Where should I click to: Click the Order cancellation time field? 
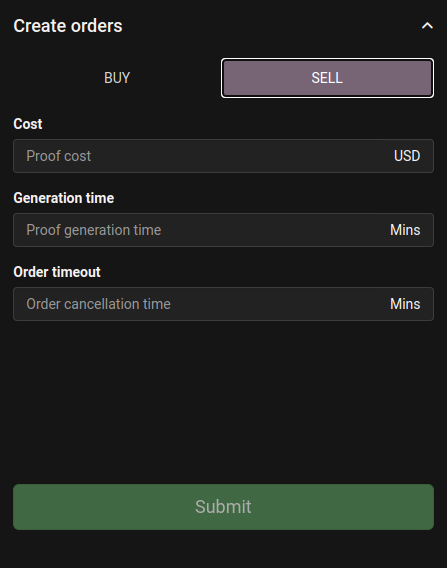224,304
